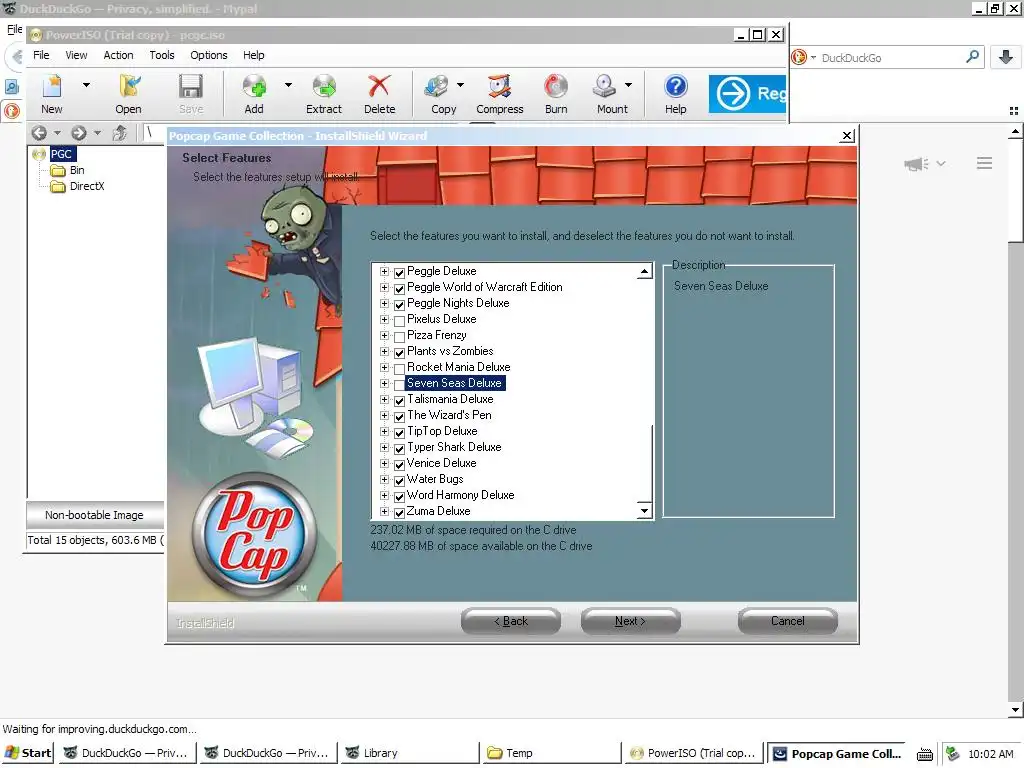Screen dimensions: 1024x768
Task: Click the New image icon in PowerISO
Action: 52,86
